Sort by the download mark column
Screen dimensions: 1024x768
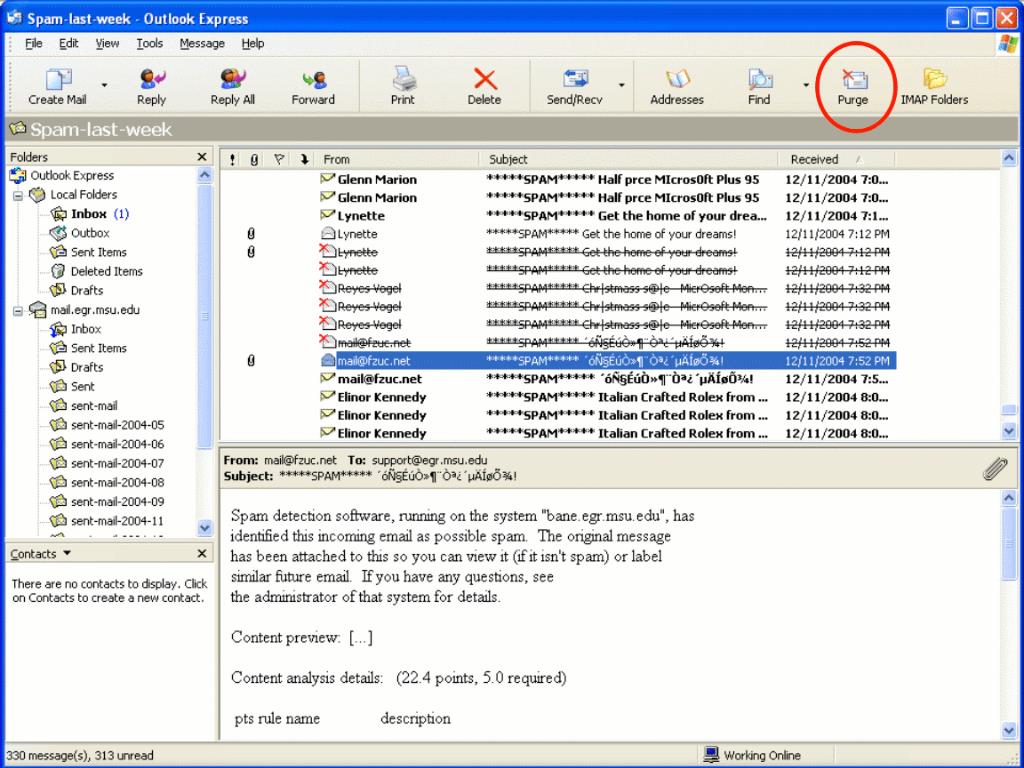304,159
